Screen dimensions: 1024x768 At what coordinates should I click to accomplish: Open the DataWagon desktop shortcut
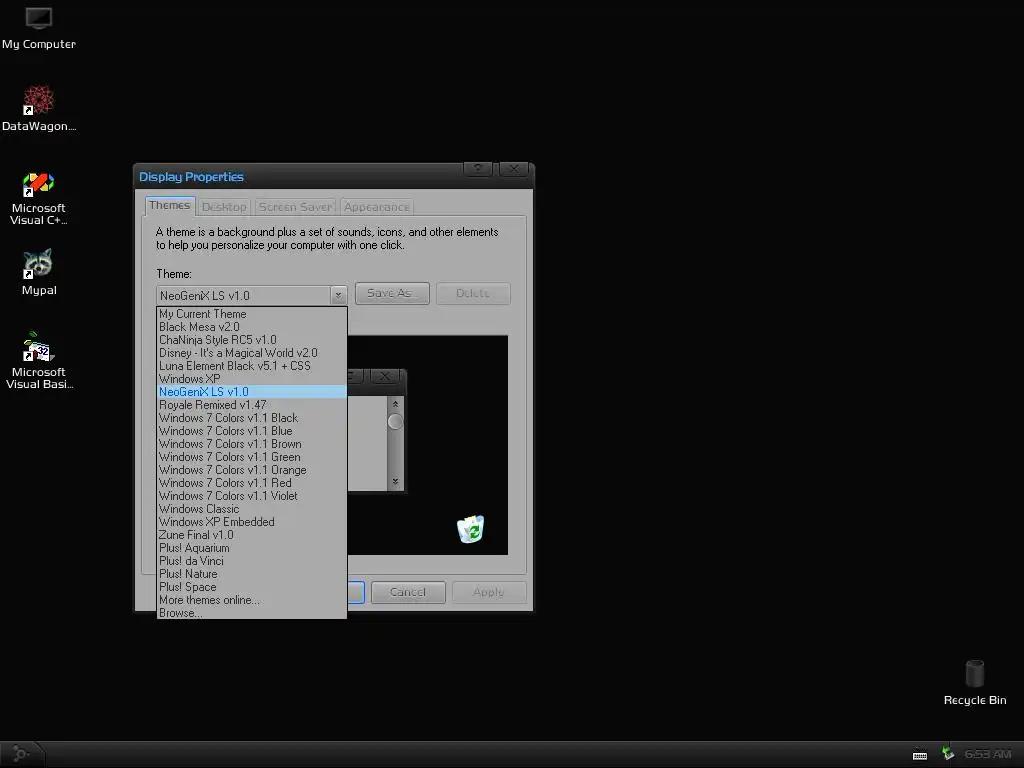(39, 108)
